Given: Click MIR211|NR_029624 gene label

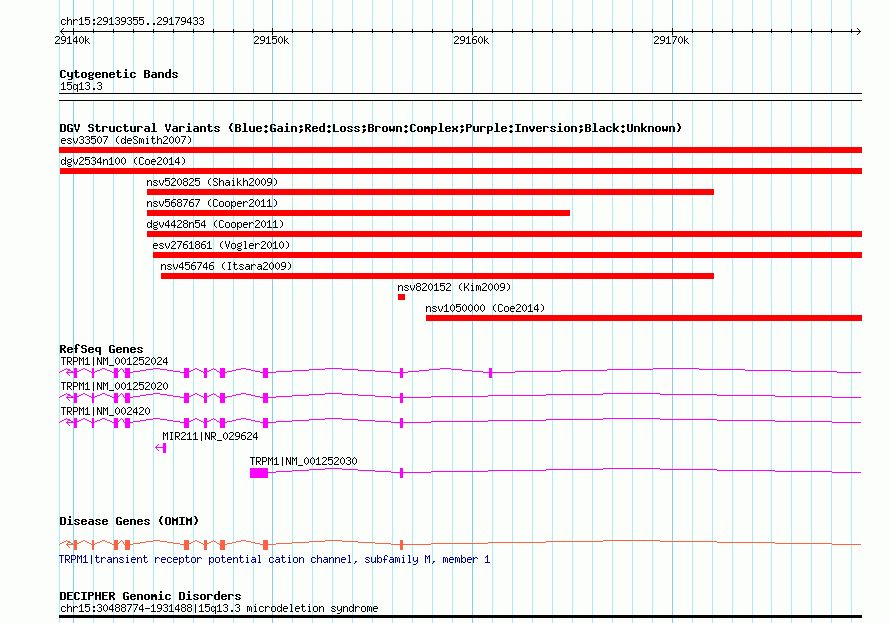Looking at the screenshot, I should tap(210, 436).
